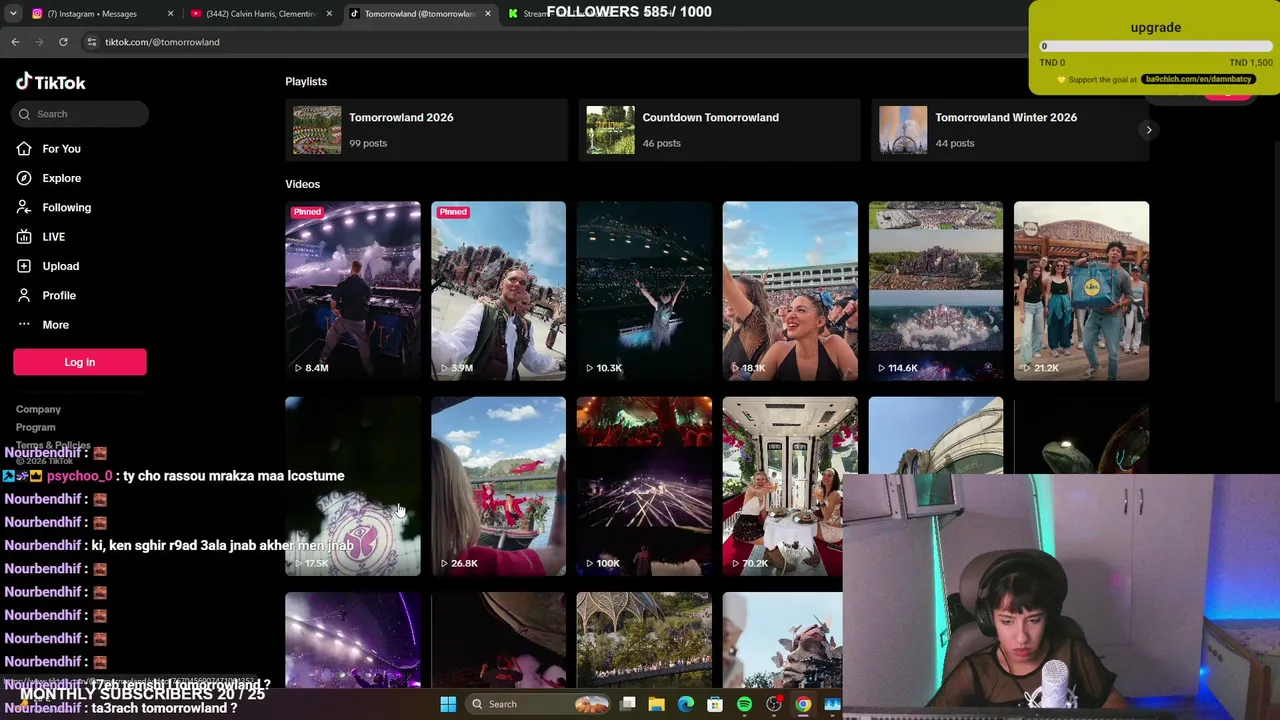Reload the TikTok page
Screen dimensions: 1280x720
(63, 42)
